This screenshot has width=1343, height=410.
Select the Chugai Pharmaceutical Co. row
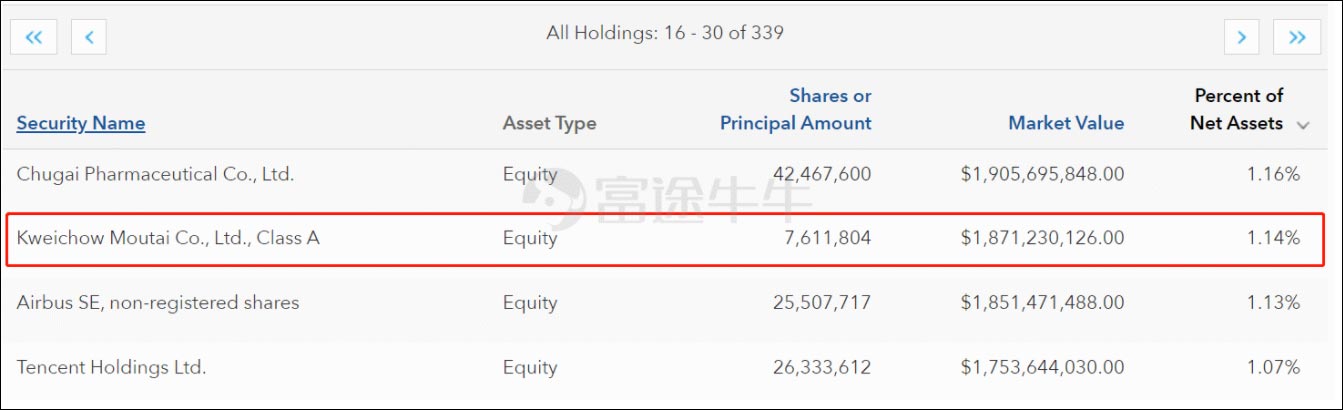155,174
